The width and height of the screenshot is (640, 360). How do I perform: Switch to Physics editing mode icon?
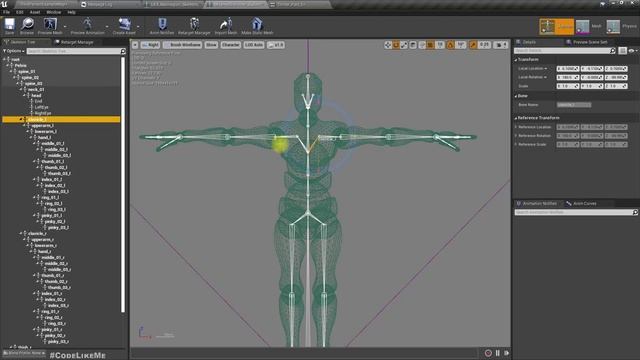(x=613, y=27)
